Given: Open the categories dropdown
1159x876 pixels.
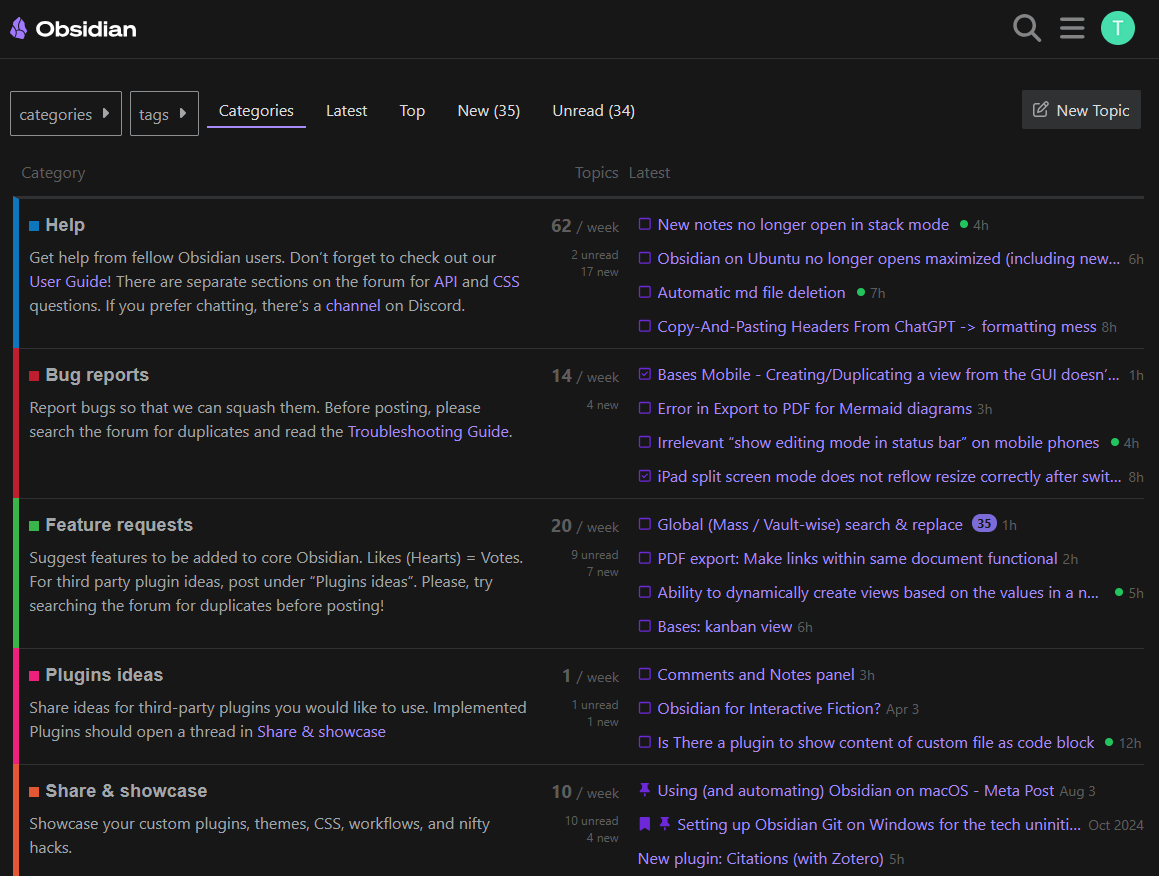Looking at the screenshot, I should coord(66,114).
